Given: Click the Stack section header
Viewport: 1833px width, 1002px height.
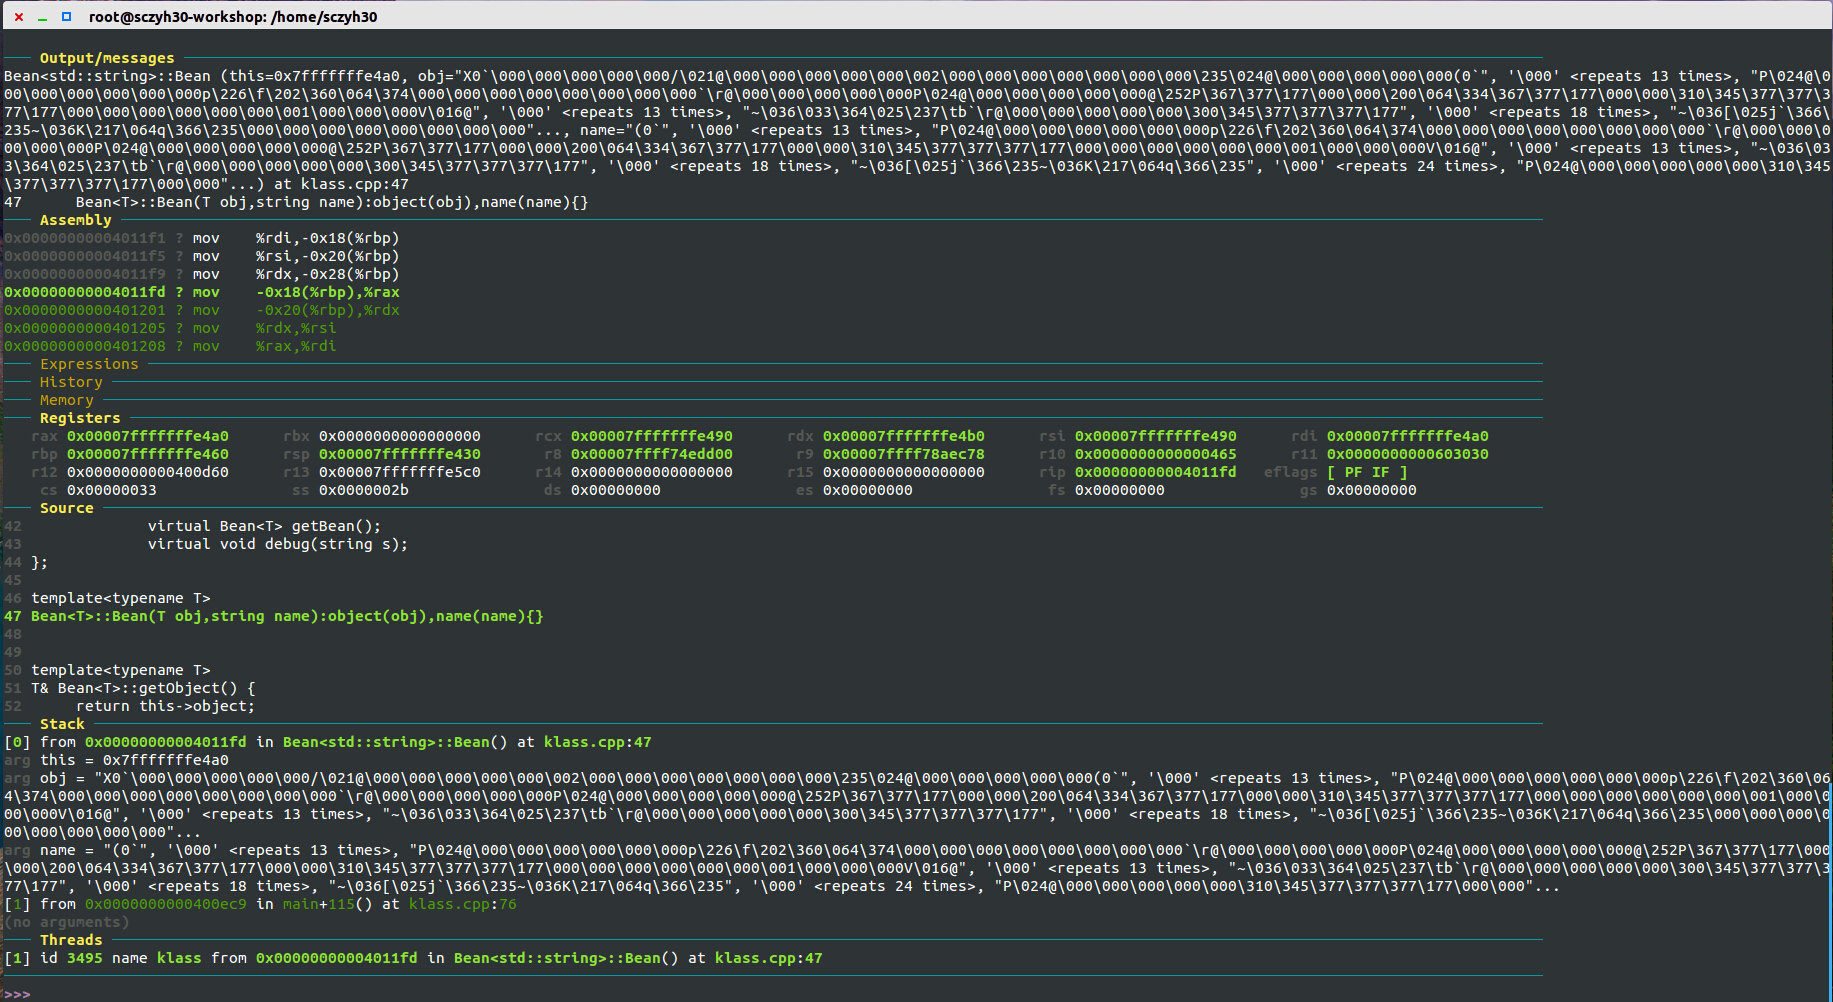Looking at the screenshot, I should tap(62, 724).
